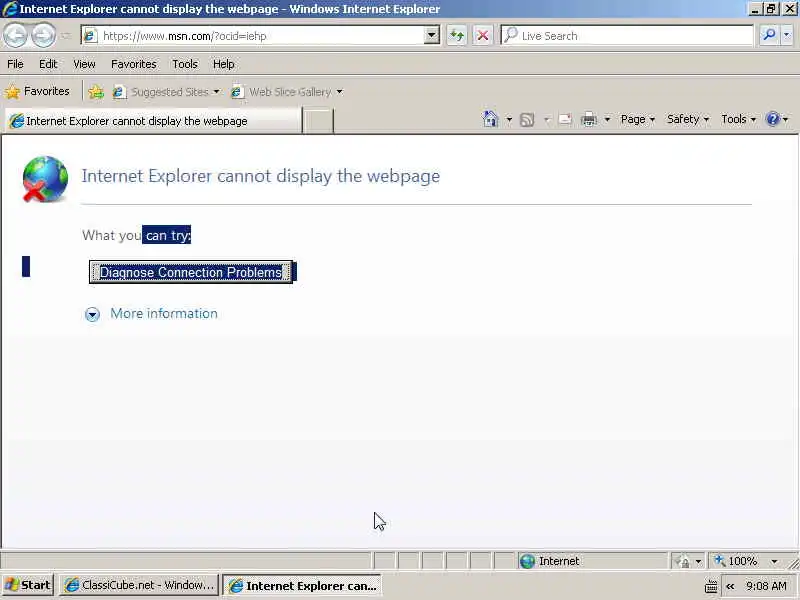Image resolution: width=800 pixels, height=600 pixels.
Task: Click the globe with red X error icon
Action: click(x=45, y=179)
